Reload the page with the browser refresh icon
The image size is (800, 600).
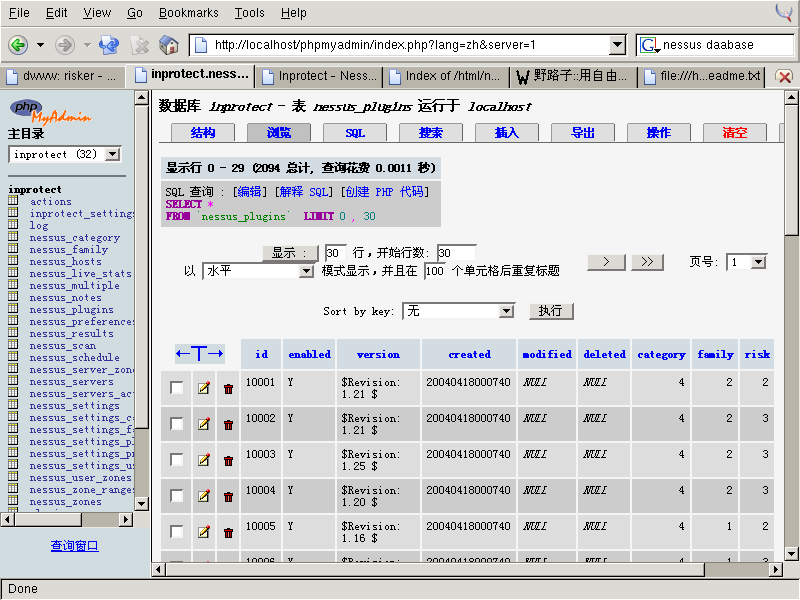click(108, 44)
